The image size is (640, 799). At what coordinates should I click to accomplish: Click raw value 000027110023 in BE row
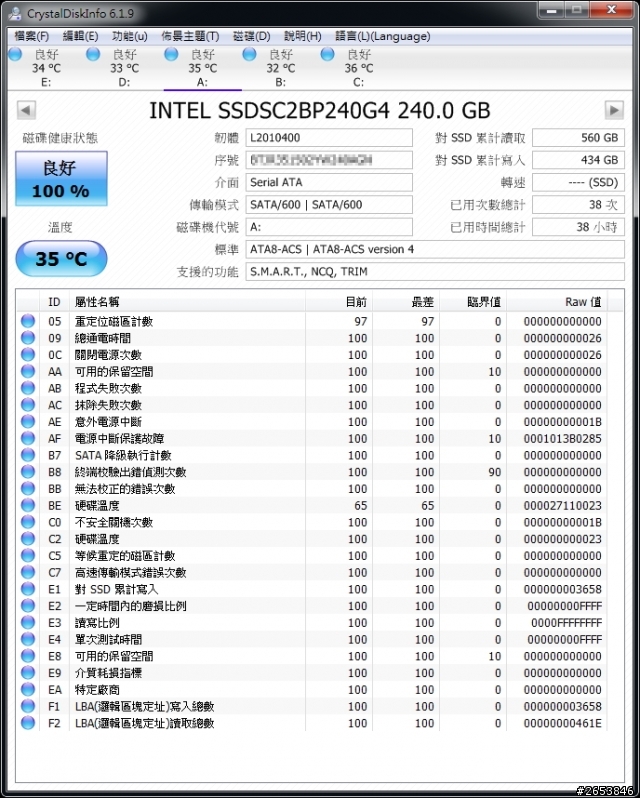[x=563, y=505]
